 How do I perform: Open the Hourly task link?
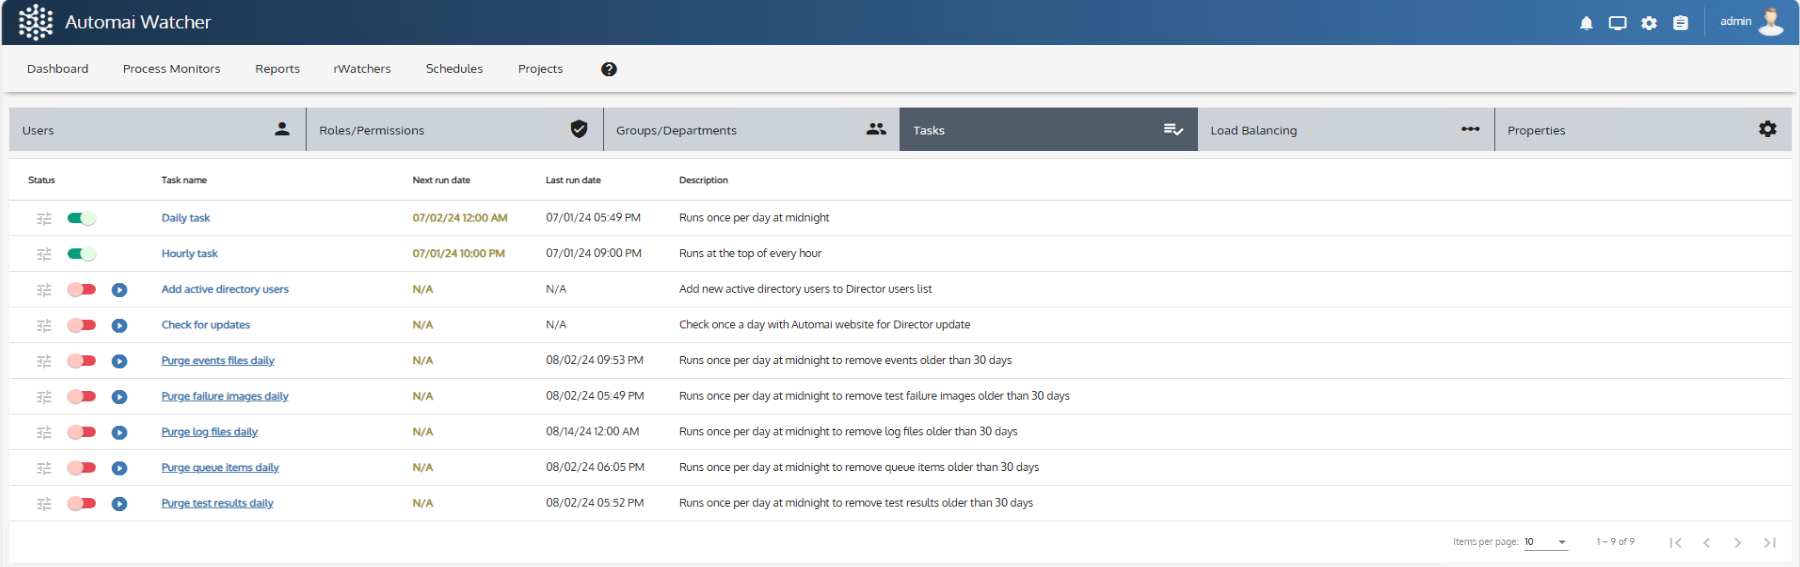190,254
